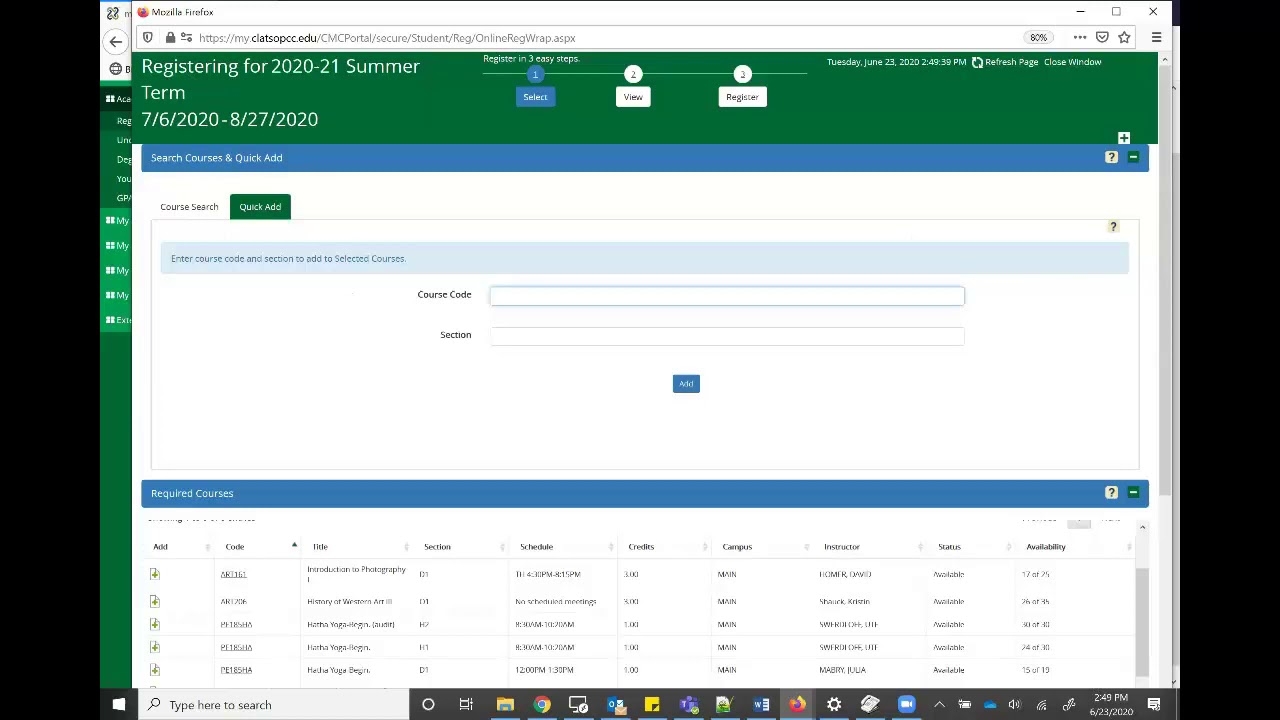Click the Refresh Page circular arrow icon
Viewport: 1280px width, 720px height.
(x=977, y=61)
